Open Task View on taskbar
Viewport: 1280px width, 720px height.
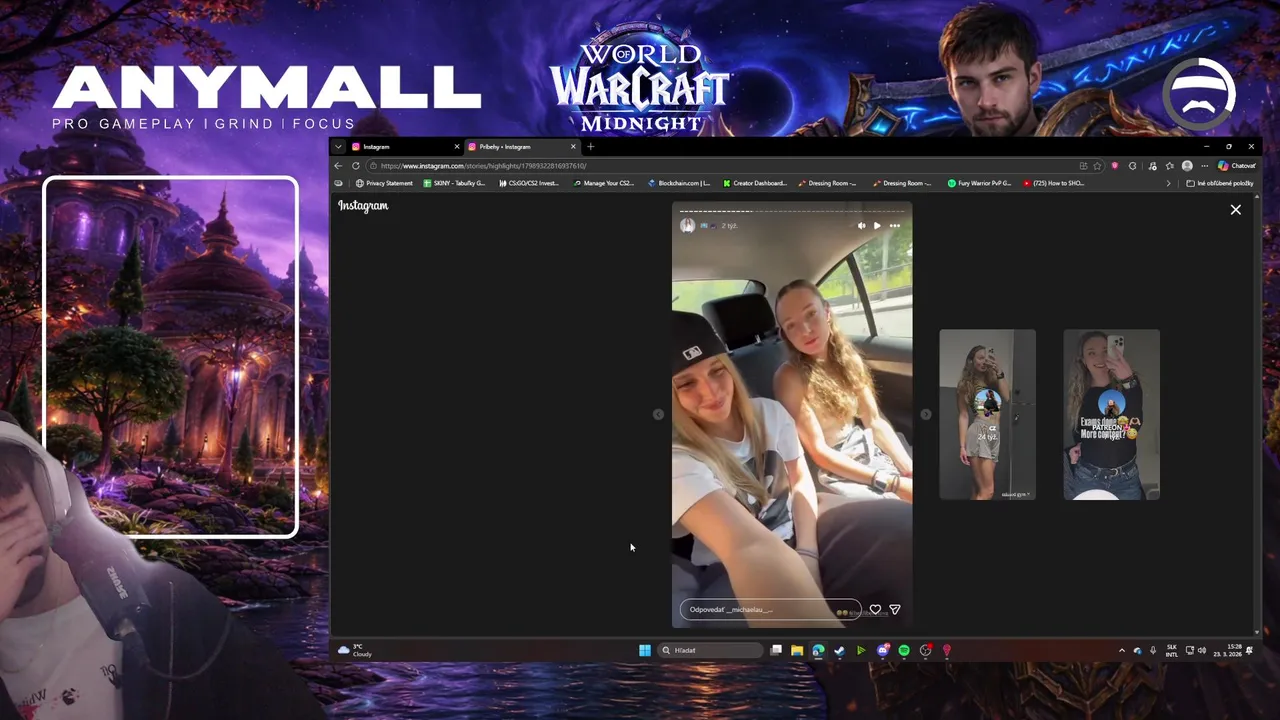776,650
